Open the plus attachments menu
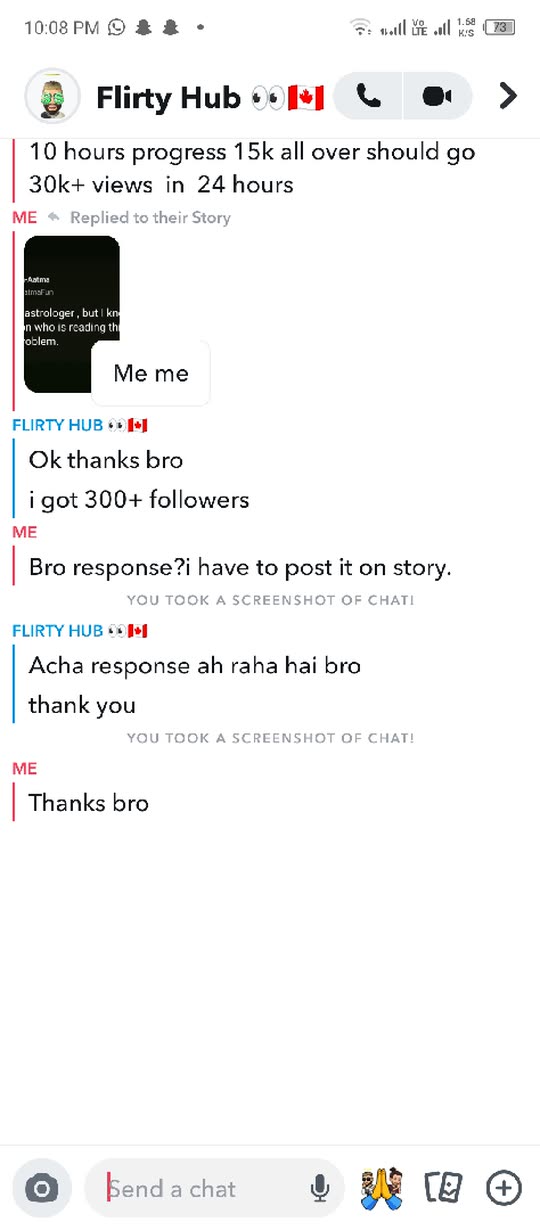This screenshot has width=540, height=1230. tap(504, 1188)
